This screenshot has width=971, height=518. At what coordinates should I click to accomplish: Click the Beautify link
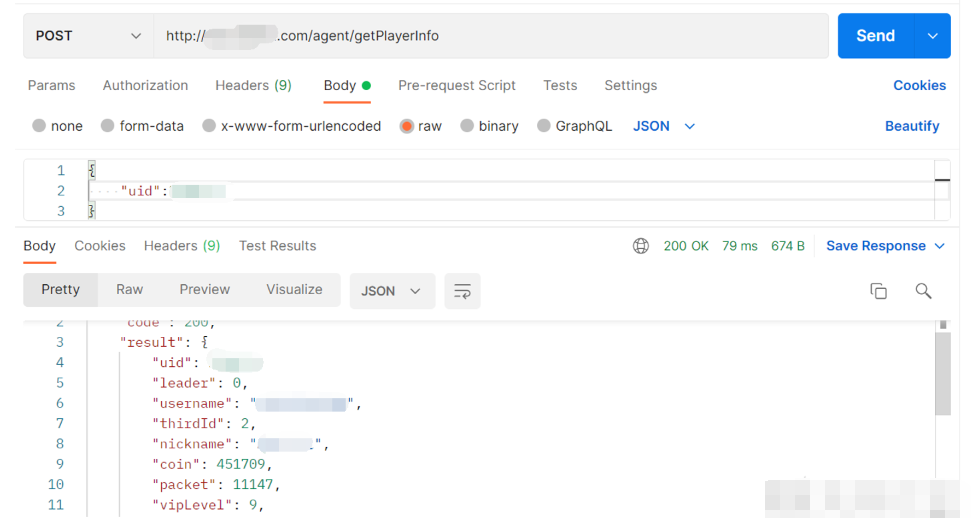(x=912, y=126)
